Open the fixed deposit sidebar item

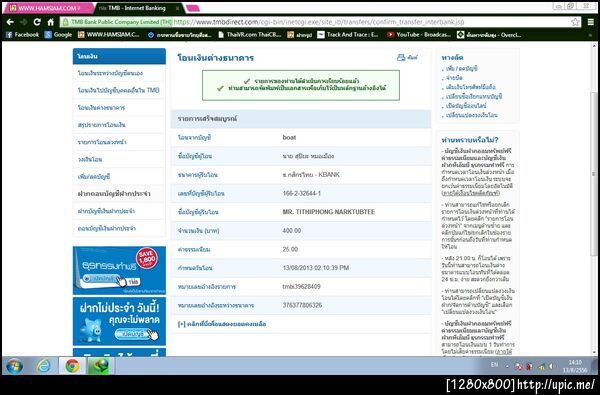pyautogui.click(x=119, y=211)
